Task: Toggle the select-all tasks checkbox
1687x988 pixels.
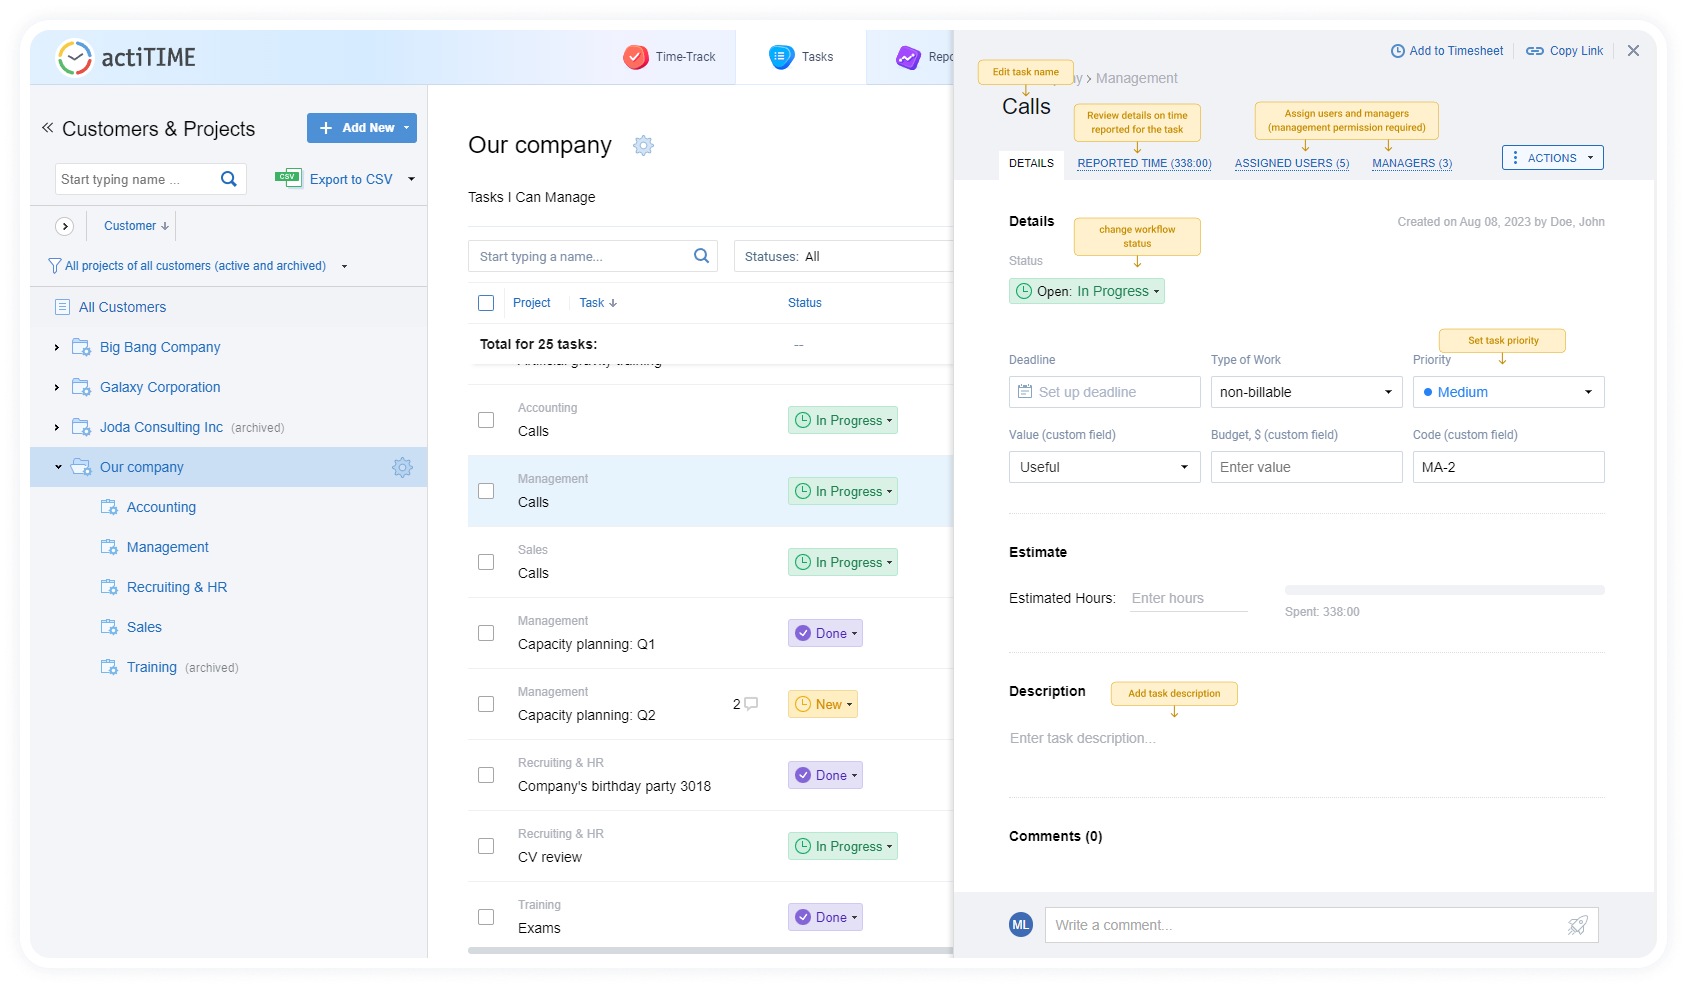Action: click(x=486, y=303)
